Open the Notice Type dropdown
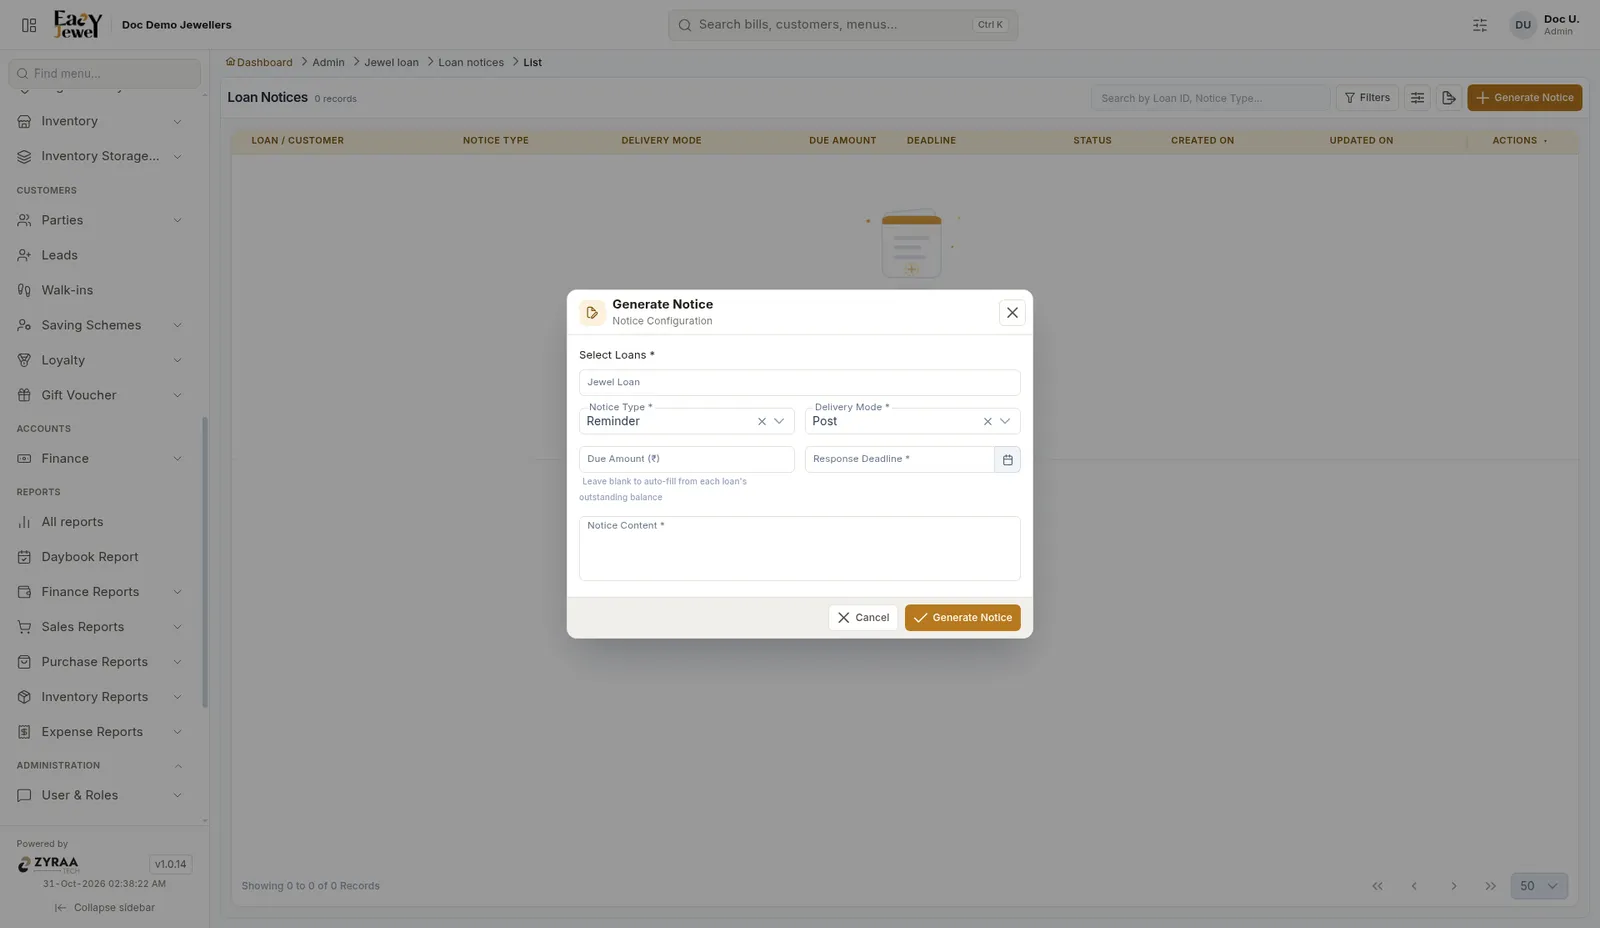Viewport: 1600px width, 928px height. coord(780,422)
